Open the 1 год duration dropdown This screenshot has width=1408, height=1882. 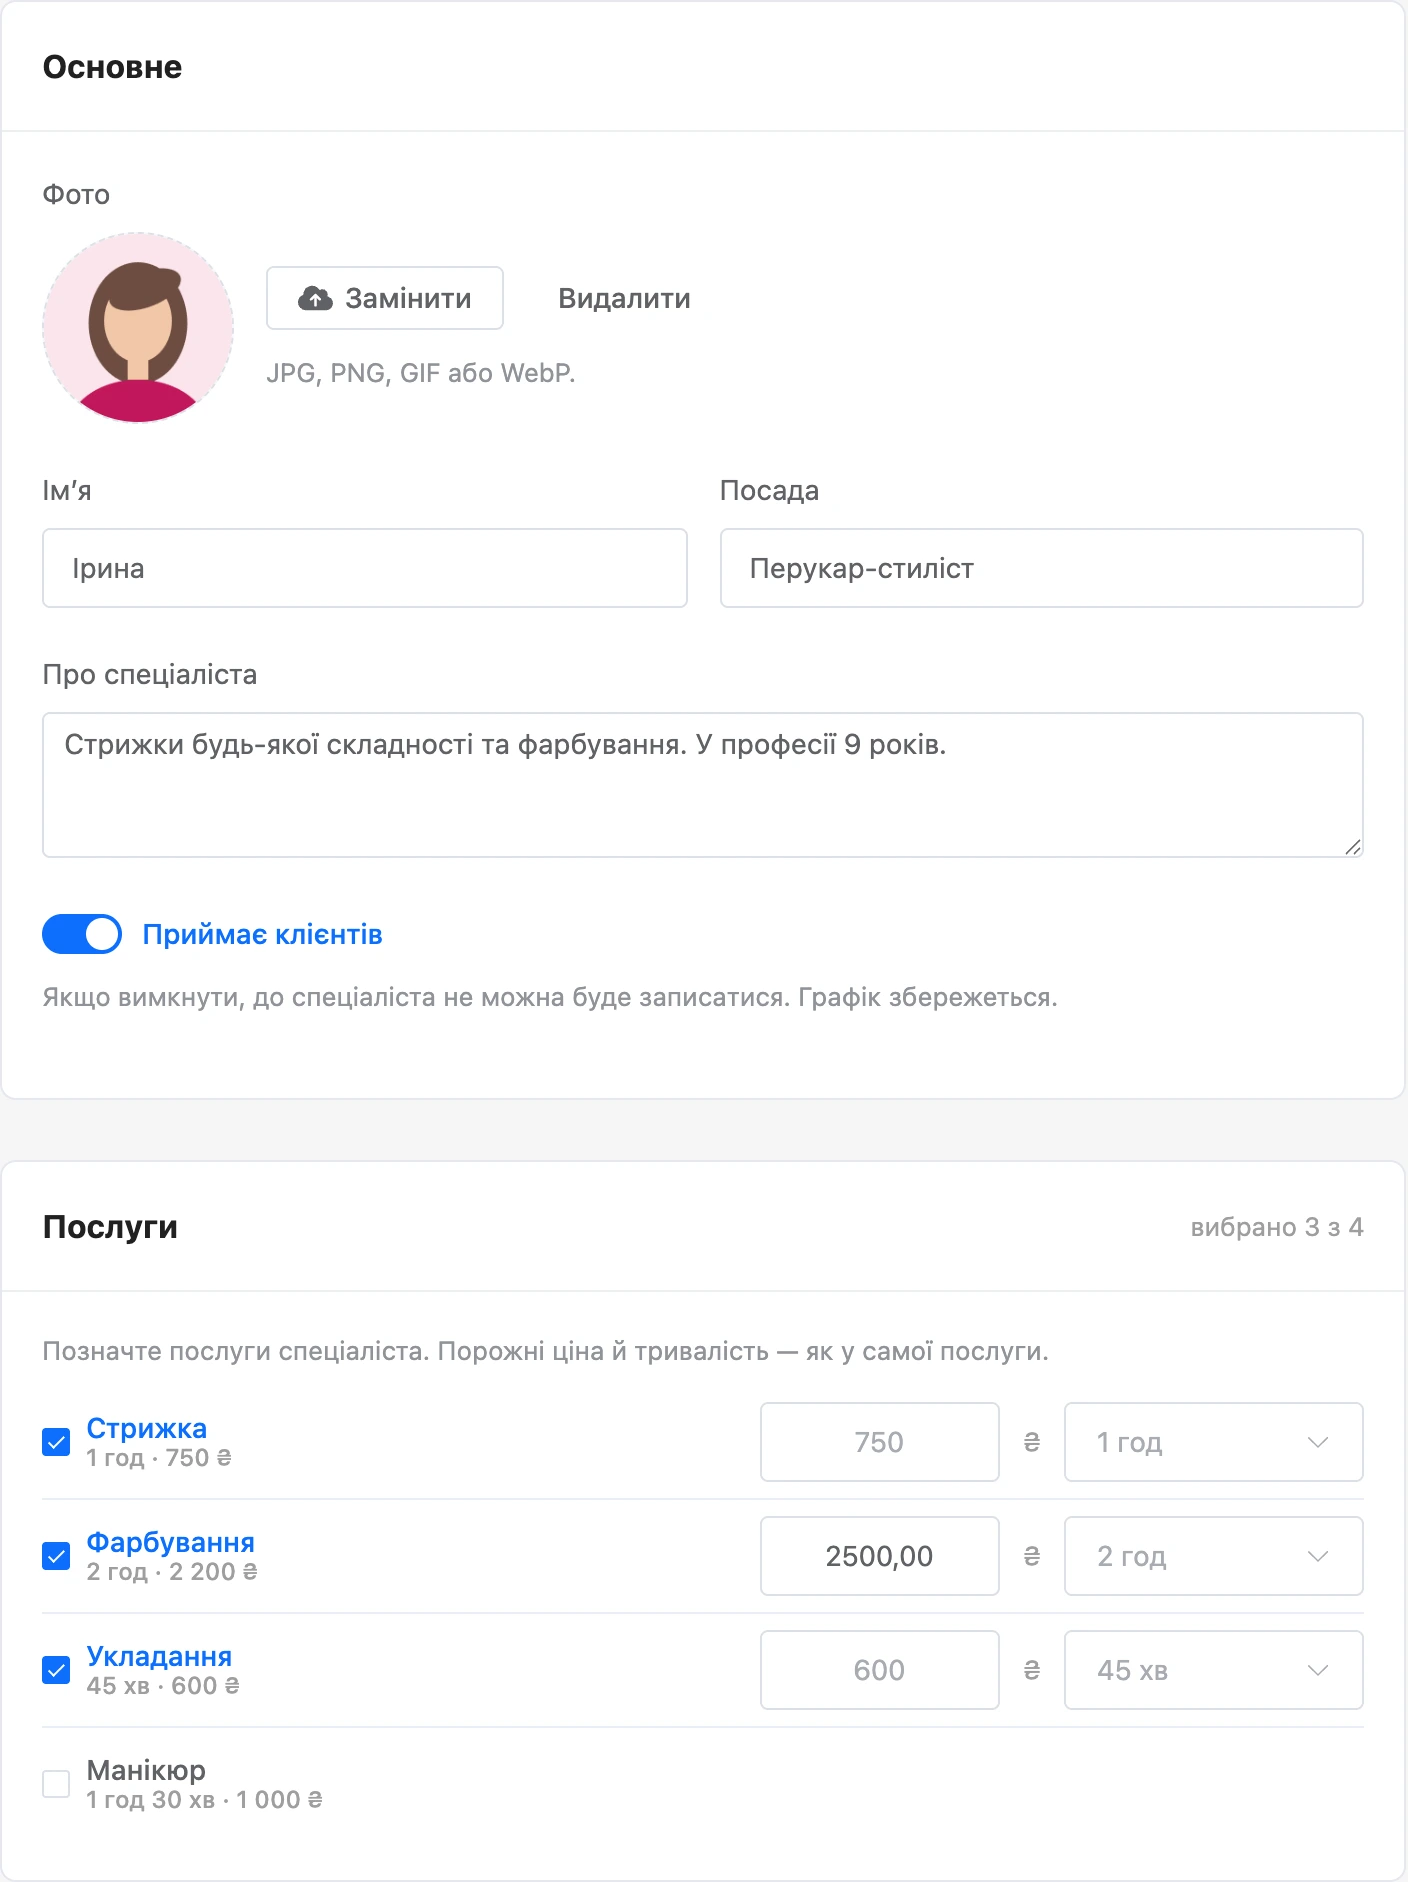pyautogui.click(x=1214, y=1442)
